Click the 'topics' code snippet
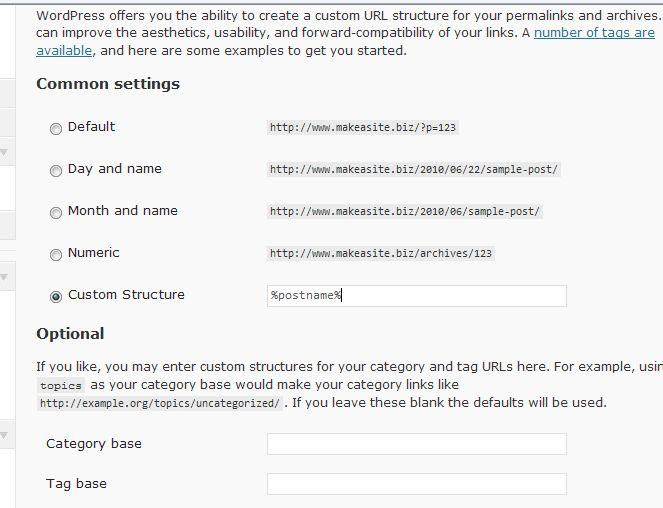This screenshot has width=663, height=508. 60,385
